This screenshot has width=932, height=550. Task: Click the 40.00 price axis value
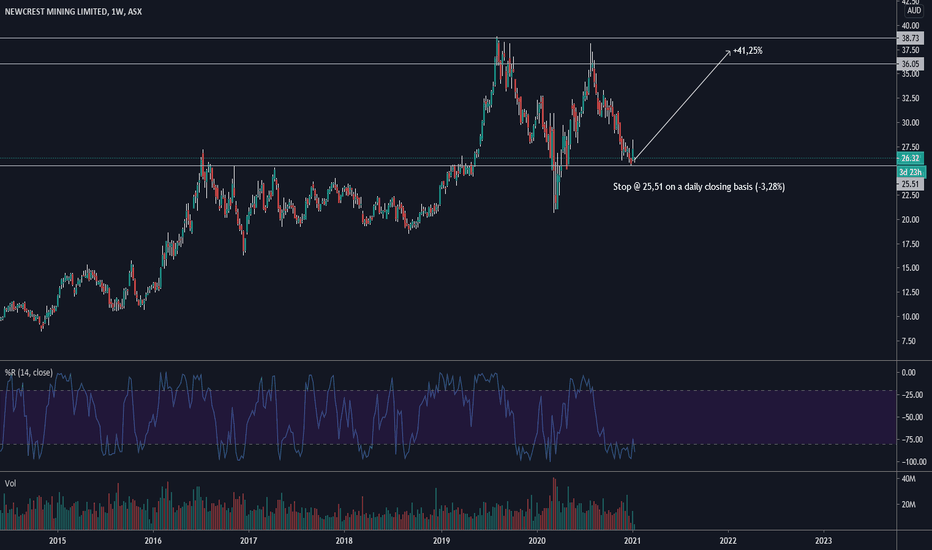coord(910,26)
